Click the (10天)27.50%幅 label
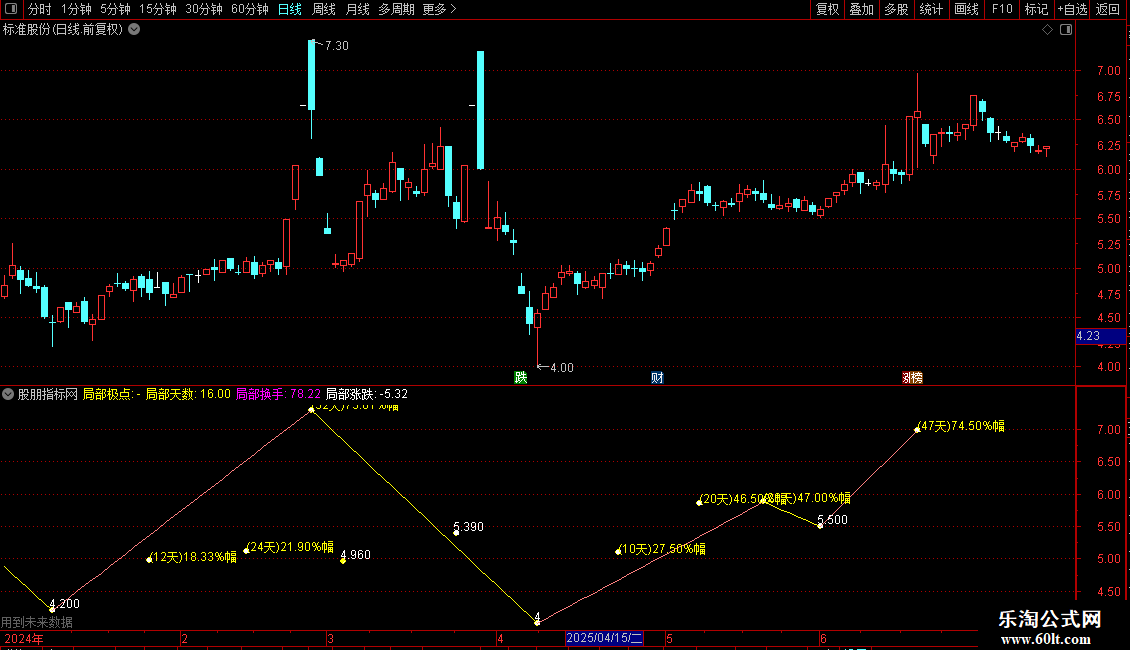Viewport: 1130px width, 650px height. pos(662,549)
